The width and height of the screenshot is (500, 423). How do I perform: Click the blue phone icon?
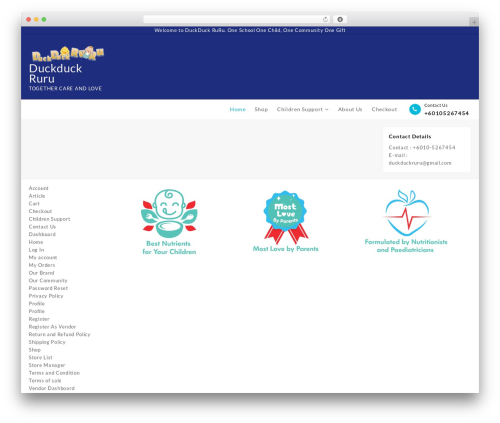click(415, 109)
